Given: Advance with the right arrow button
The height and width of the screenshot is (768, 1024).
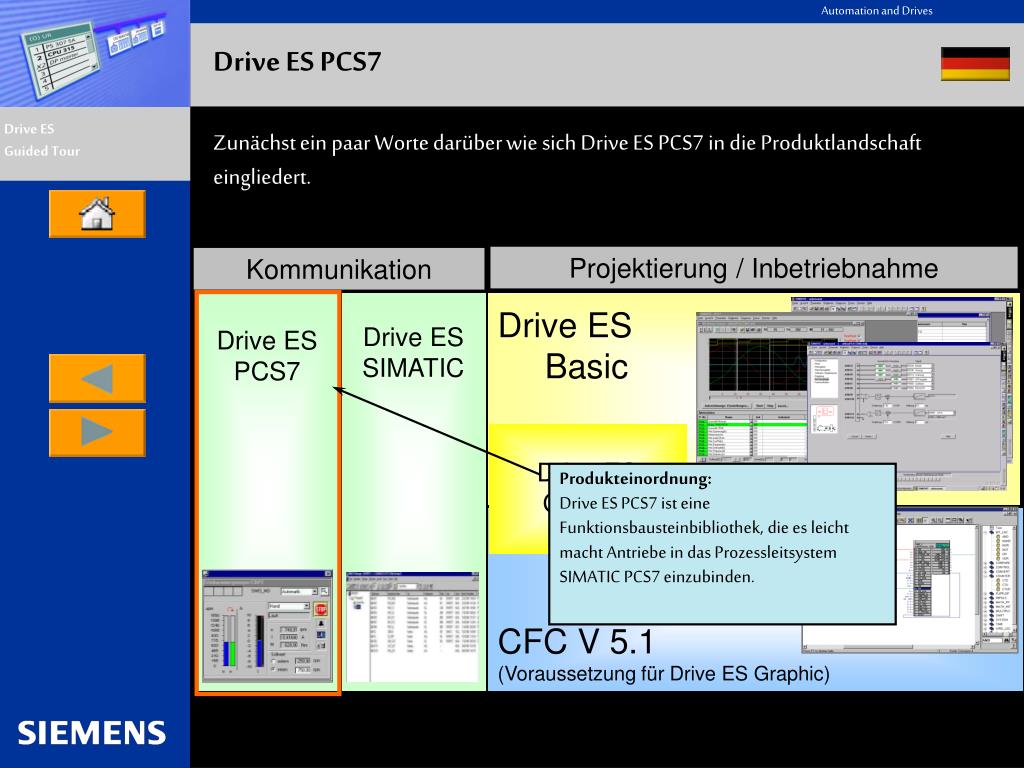Looking at the screenshot, I should [97, 432].
